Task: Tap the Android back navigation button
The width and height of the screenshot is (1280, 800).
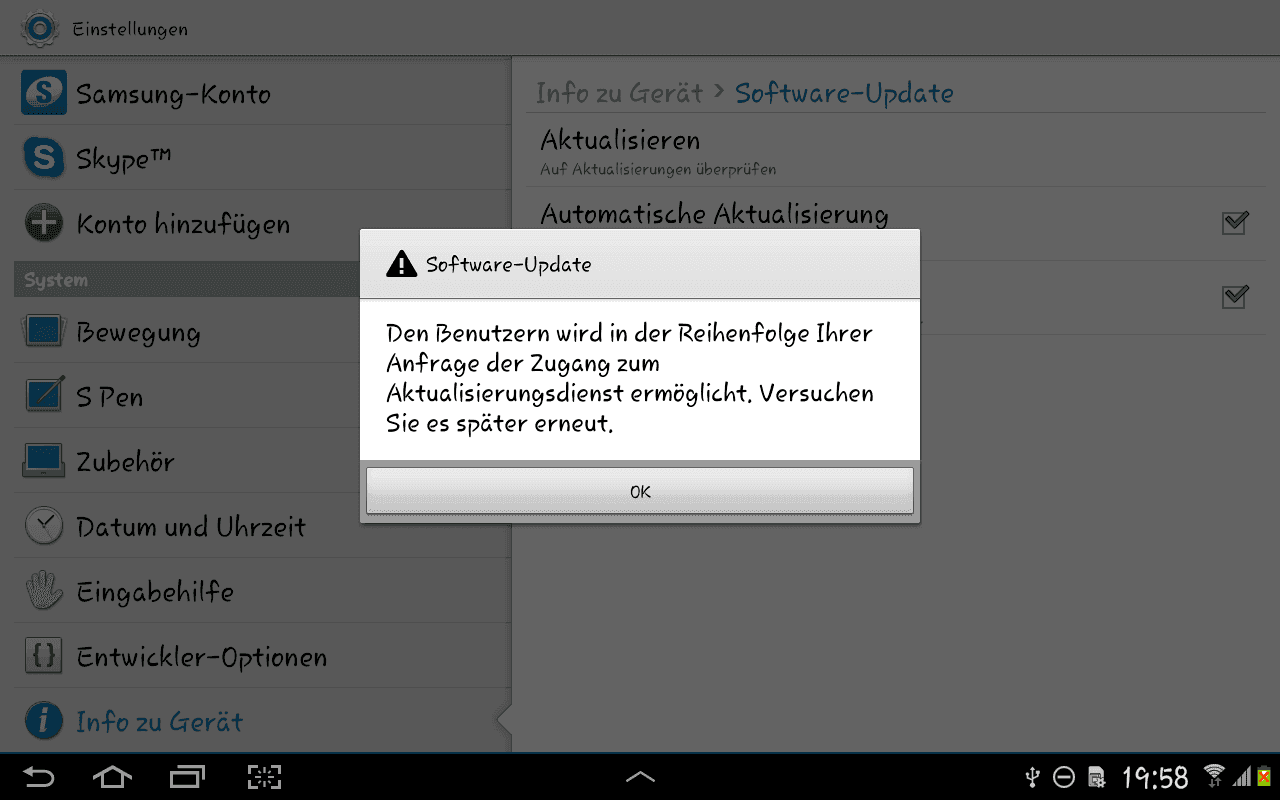Action: tap(39, 777)
